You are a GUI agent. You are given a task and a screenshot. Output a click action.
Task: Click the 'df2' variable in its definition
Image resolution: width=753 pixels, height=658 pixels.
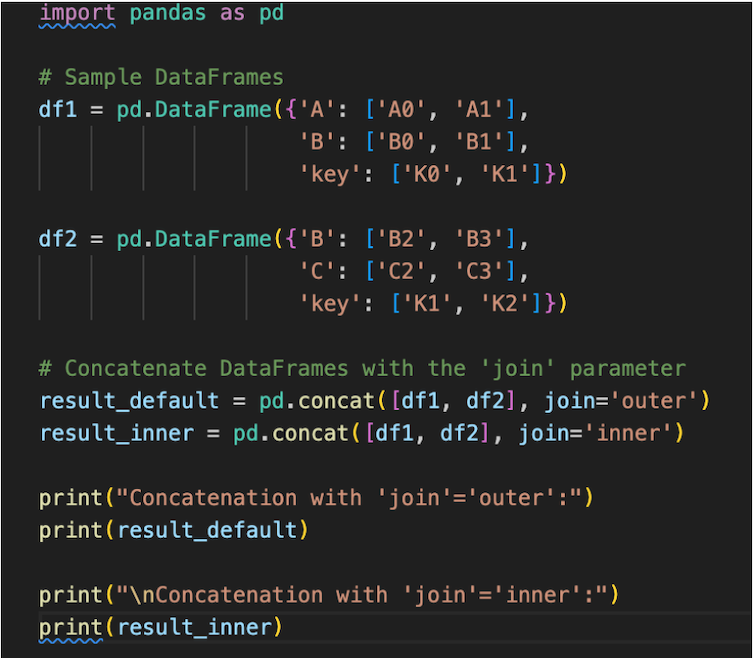click(58, 240)
